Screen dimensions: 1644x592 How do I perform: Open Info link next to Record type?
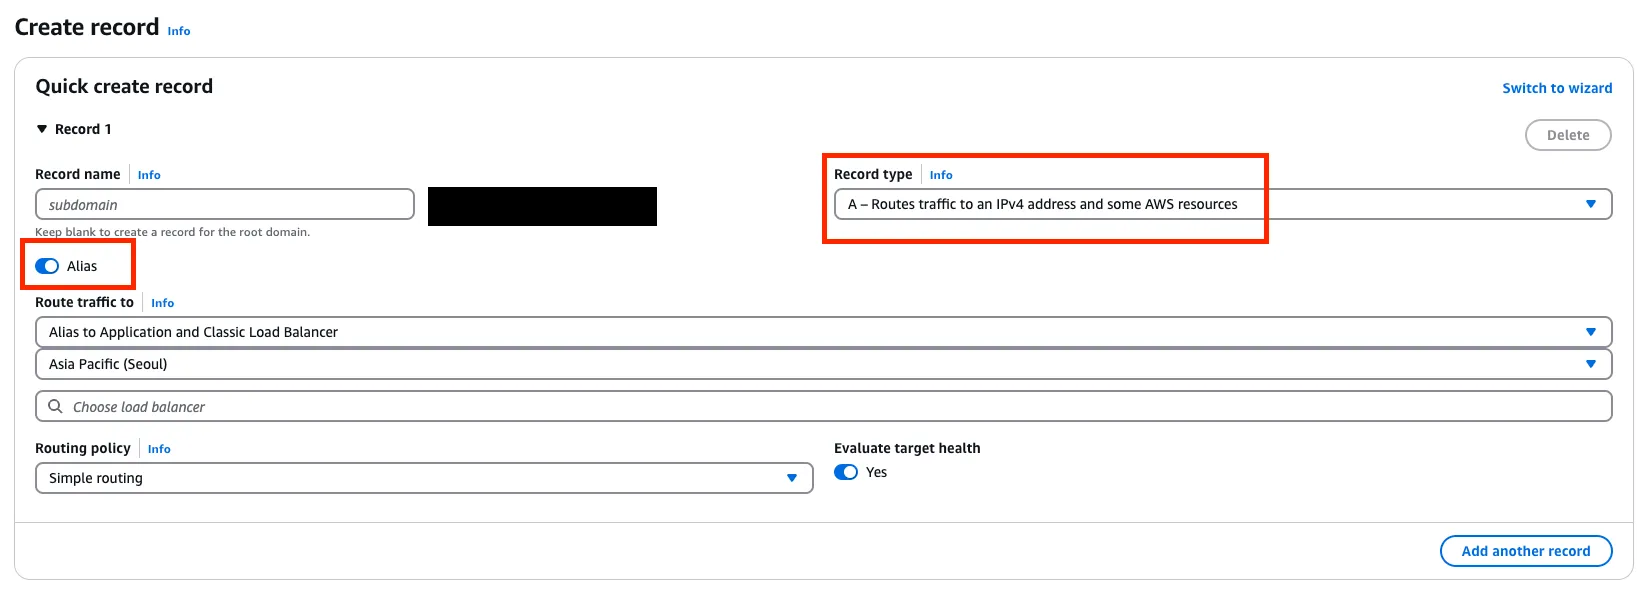(x=941, y=175)
